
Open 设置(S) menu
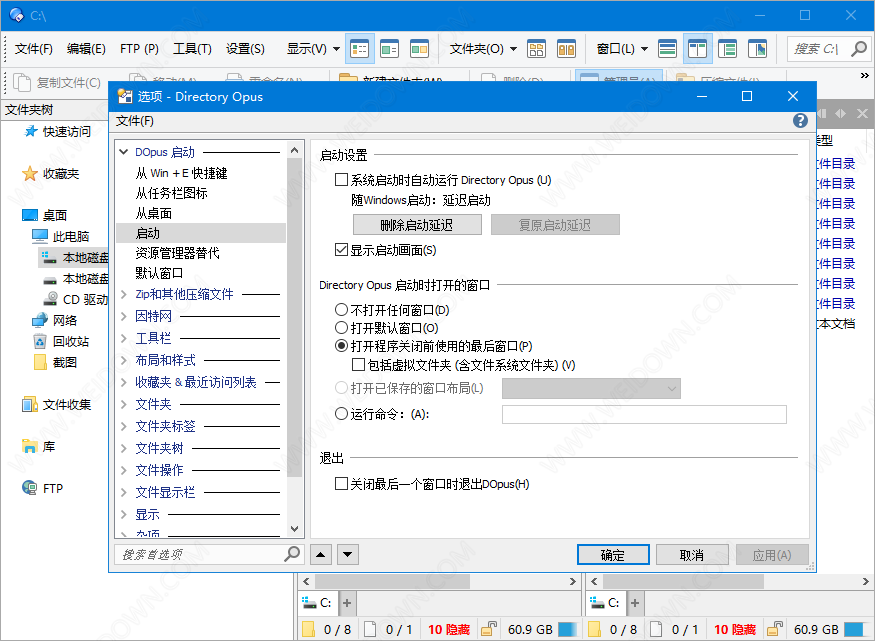point(245,49)
